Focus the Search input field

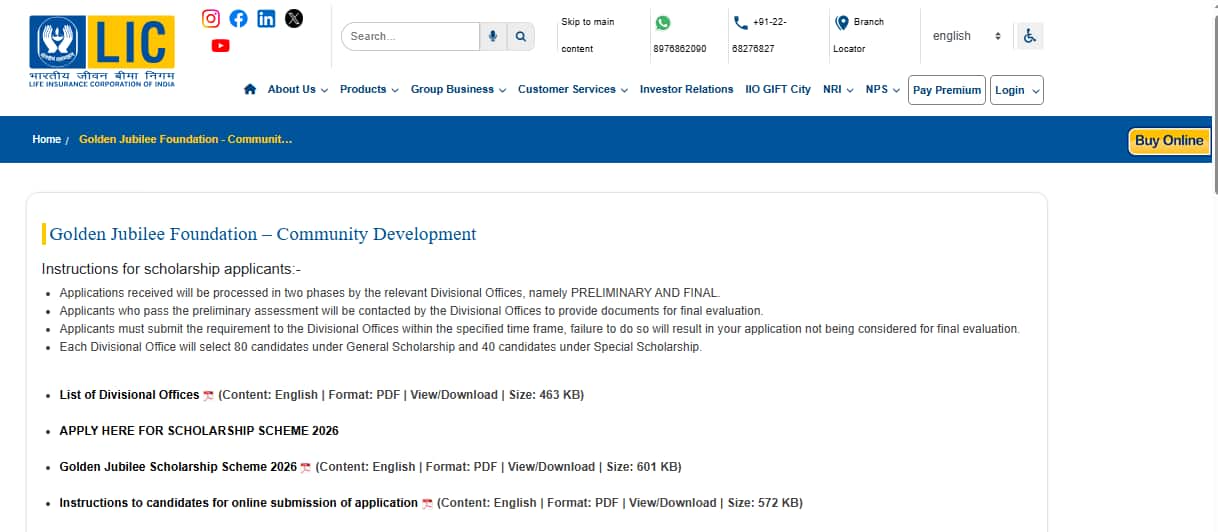click(x=411, y=36)
